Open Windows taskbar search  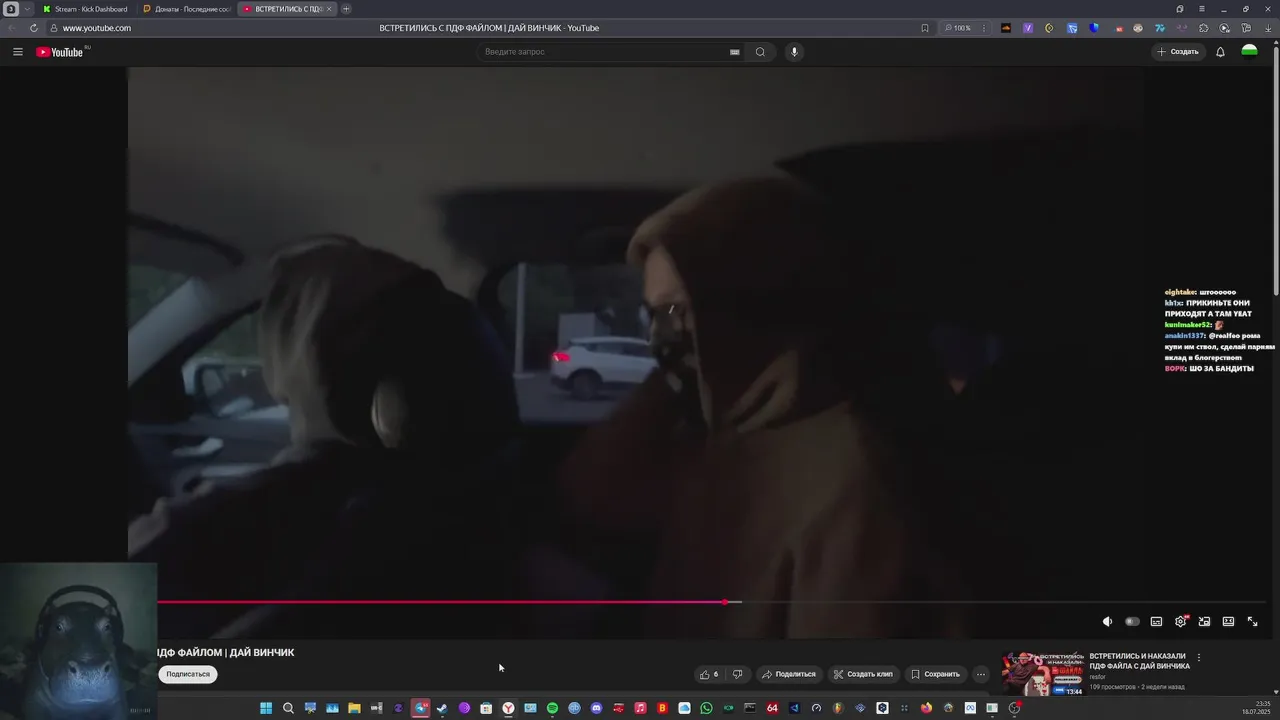coord(288,708)
